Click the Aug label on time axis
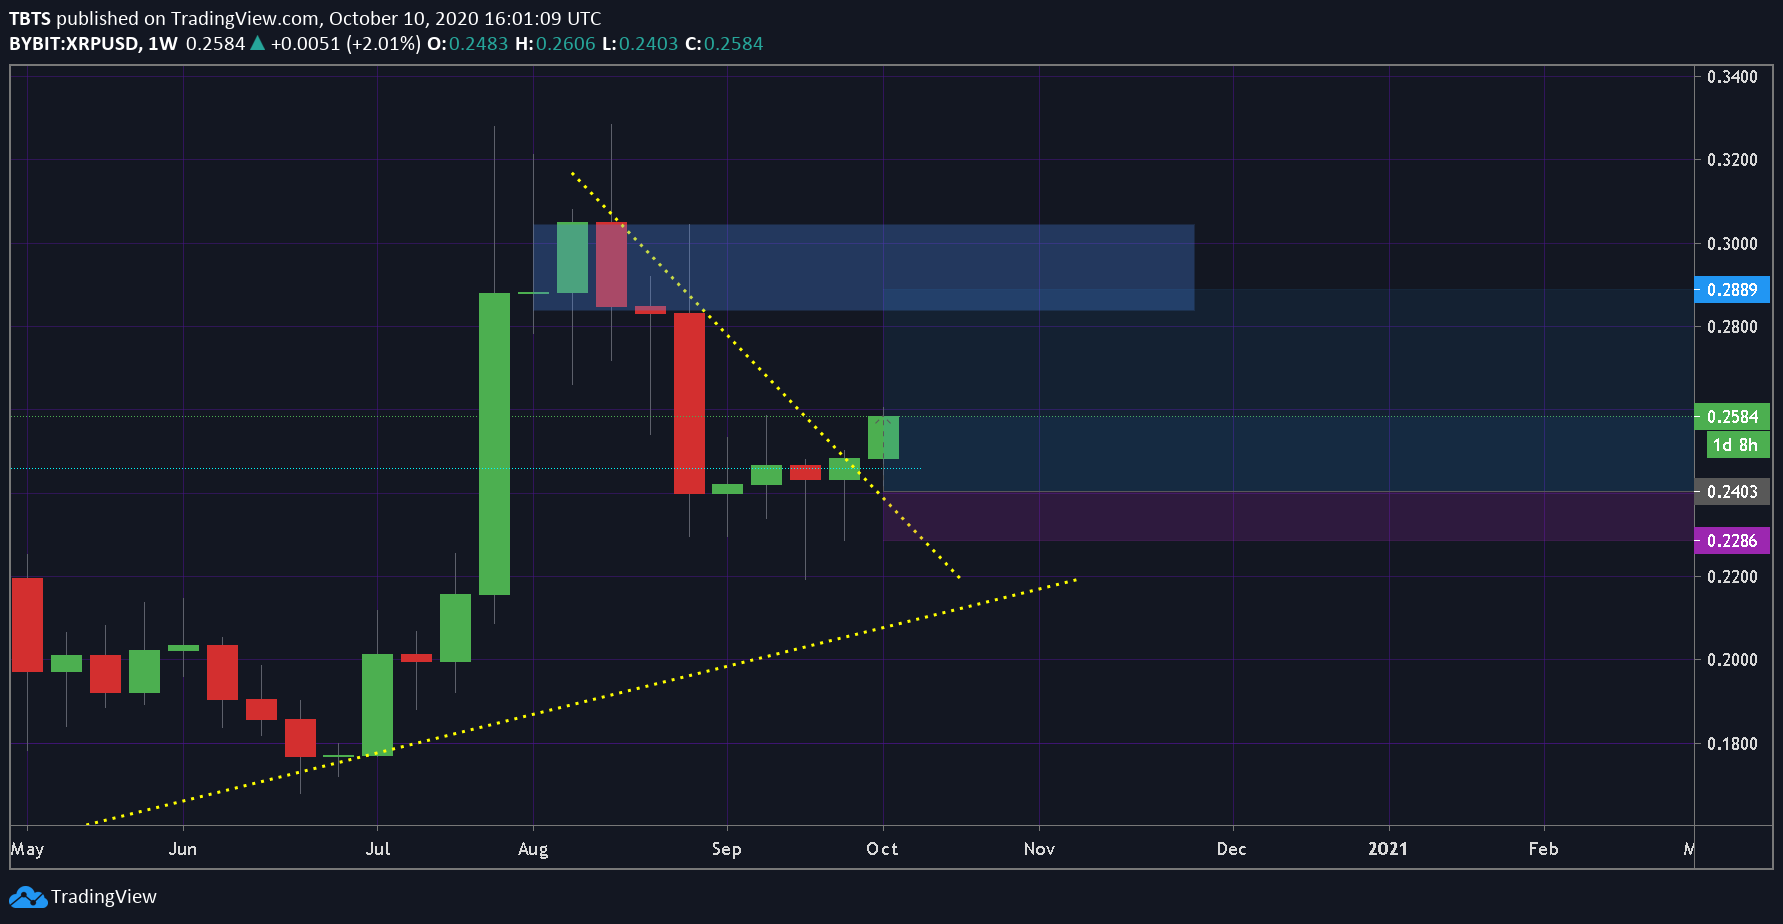This screenshot has height=924, width=1783. [533, 849]
